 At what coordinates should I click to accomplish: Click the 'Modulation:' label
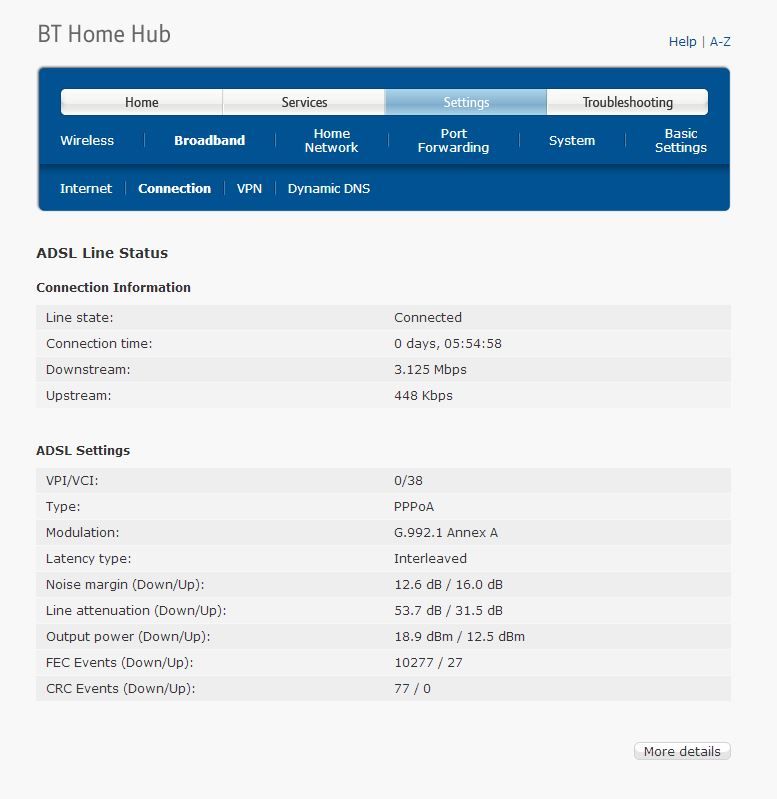click(x=83, y=532)
